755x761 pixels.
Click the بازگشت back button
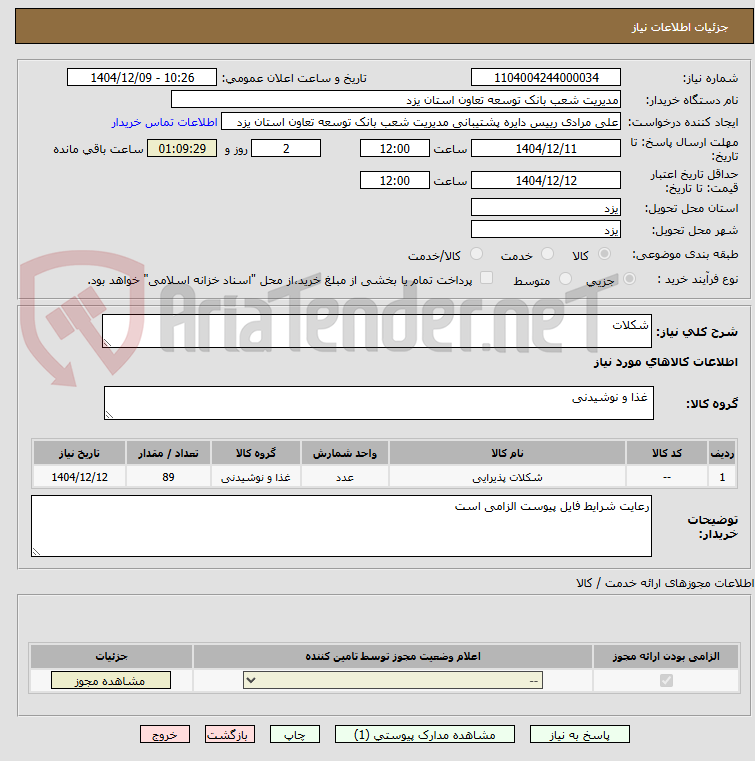click(x=230, y=734)
